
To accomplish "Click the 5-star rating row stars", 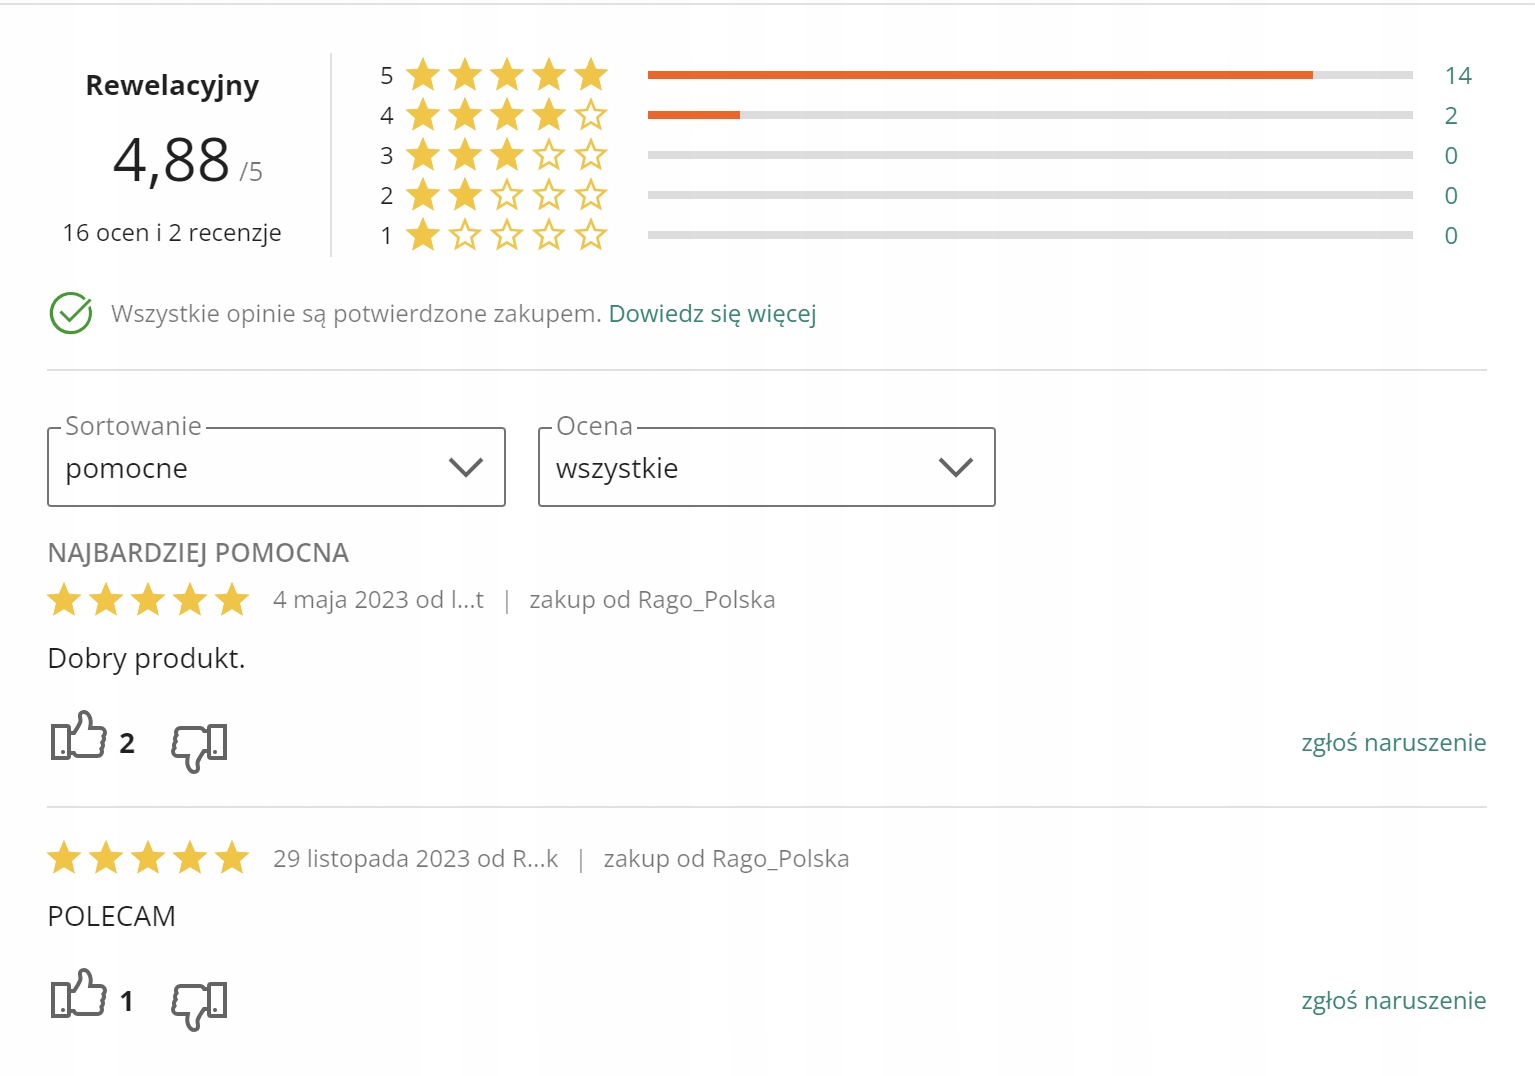I will [507, 75].
